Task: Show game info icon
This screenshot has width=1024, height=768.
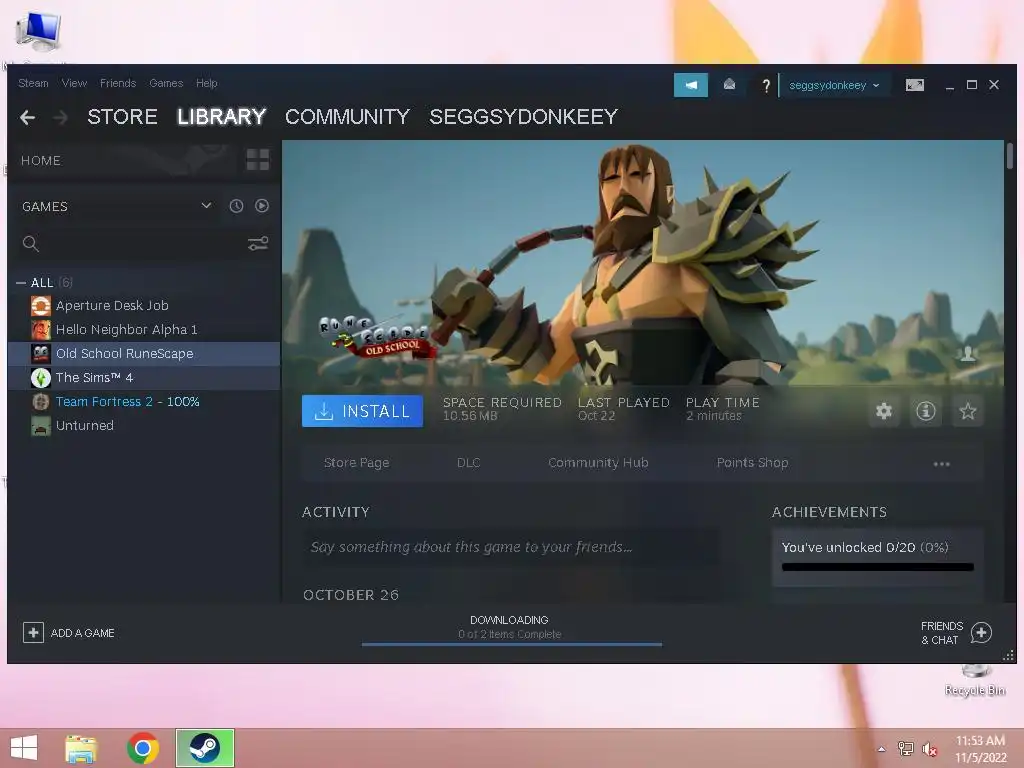Action: [x=925, y=411]
